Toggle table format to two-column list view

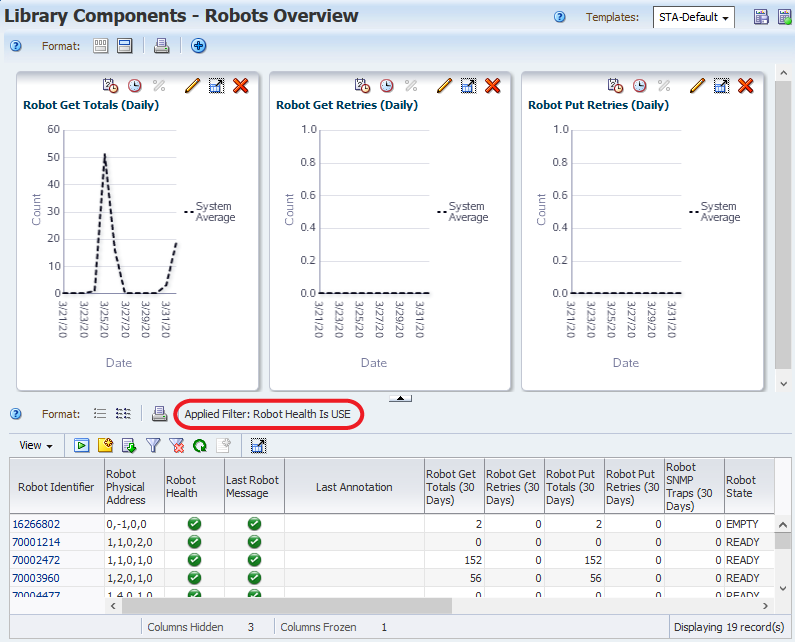click(x=123, y=413)
